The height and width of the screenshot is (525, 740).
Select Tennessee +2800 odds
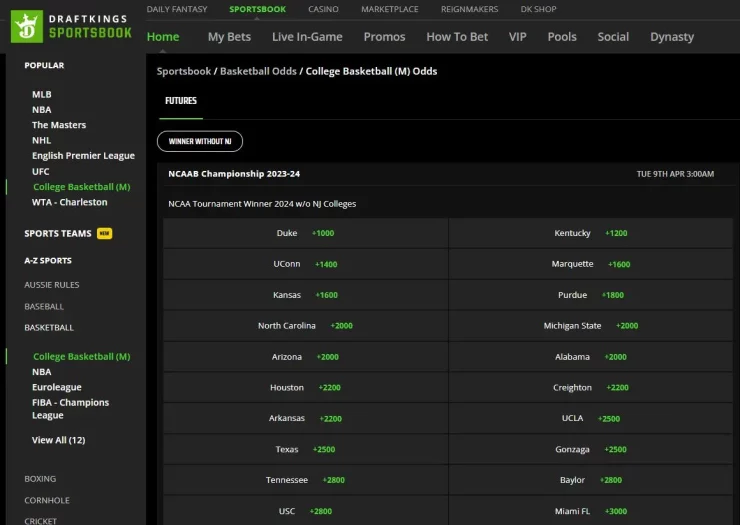[305, 480]
